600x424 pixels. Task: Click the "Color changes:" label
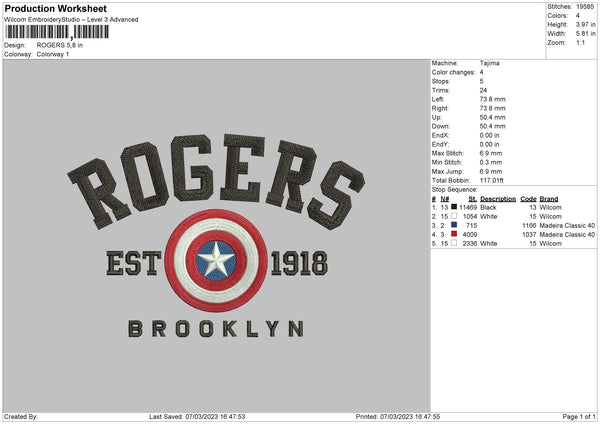click(x=453, y=72)
